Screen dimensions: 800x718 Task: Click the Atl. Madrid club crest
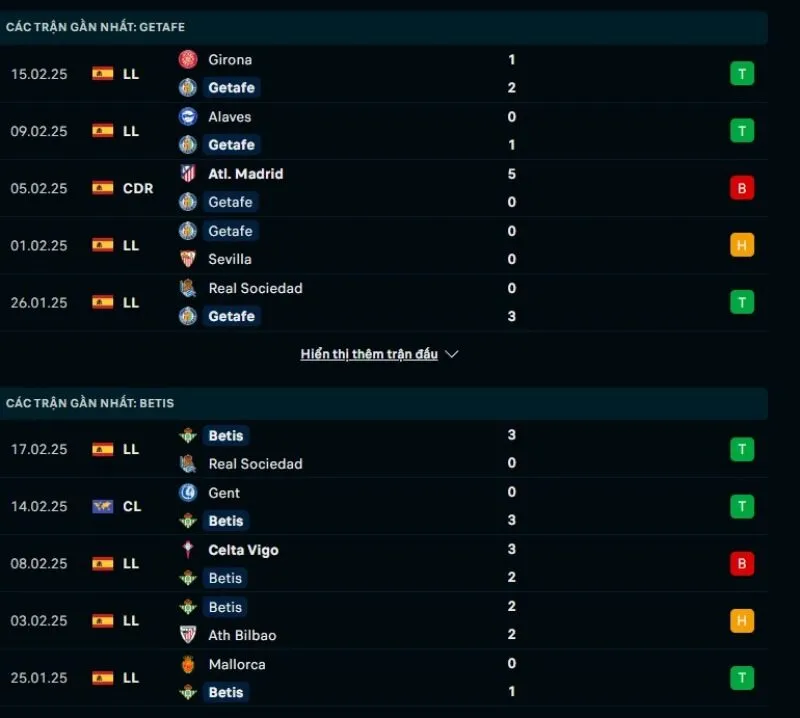190,173
